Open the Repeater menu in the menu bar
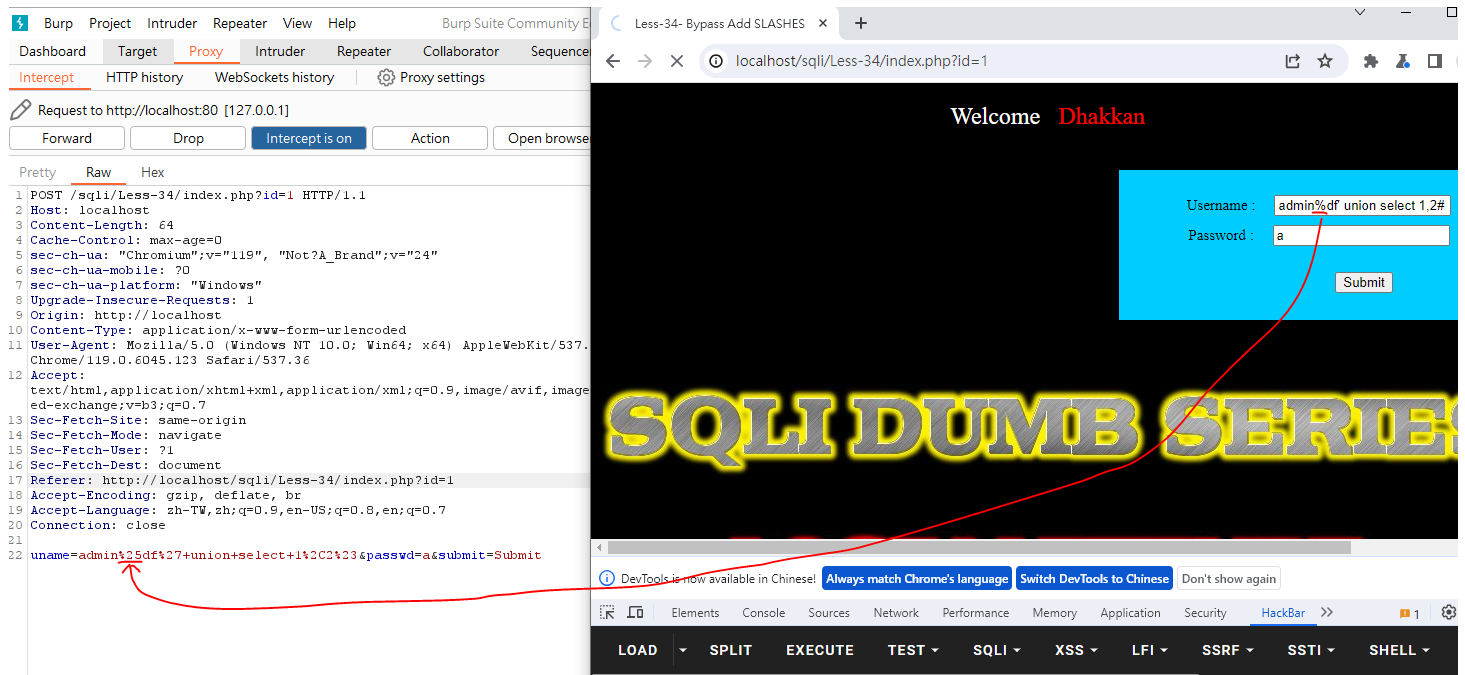 coord(240,23)
